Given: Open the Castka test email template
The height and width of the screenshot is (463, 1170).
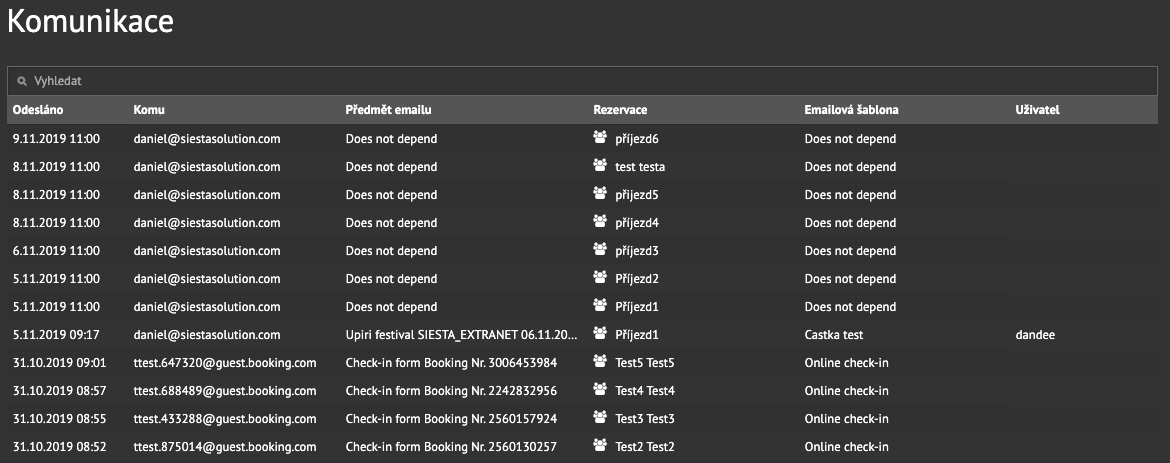Looking at the screenshot, I should pos(833,335).
